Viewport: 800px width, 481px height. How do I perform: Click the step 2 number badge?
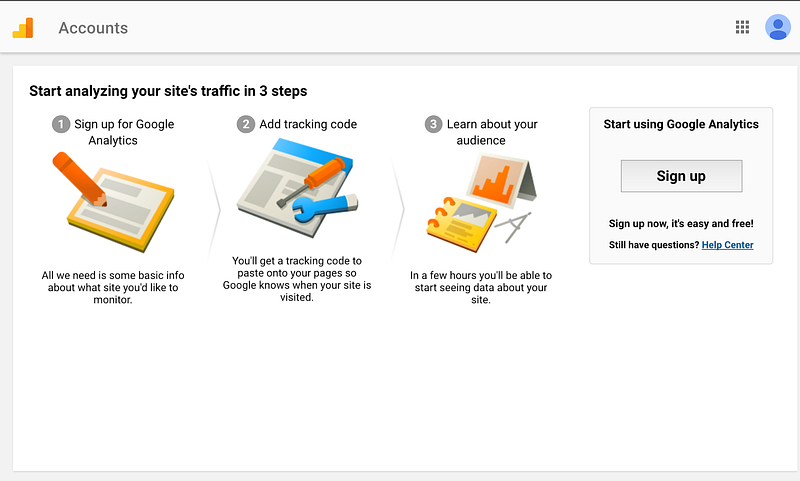pyautogui.click(x=245, y=124)
